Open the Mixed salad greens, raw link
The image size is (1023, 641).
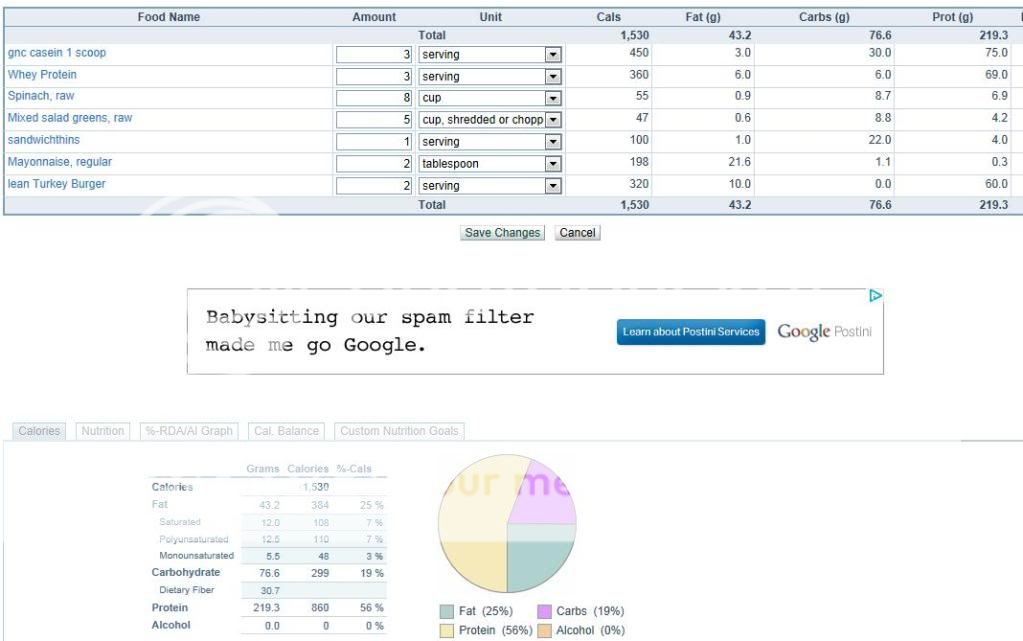pos(70,118)
